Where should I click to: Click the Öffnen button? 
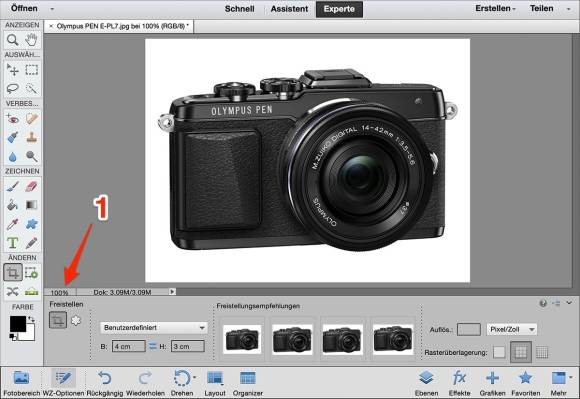coord(24,8)
